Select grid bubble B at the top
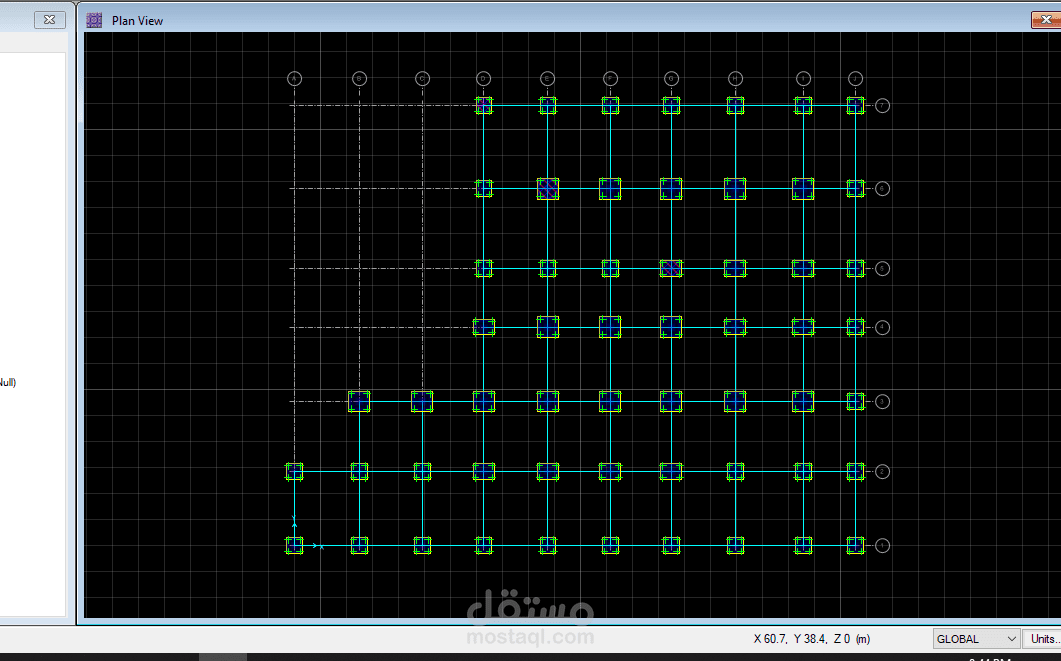The height and width of the screenshot is (661, 1061). 359,79
